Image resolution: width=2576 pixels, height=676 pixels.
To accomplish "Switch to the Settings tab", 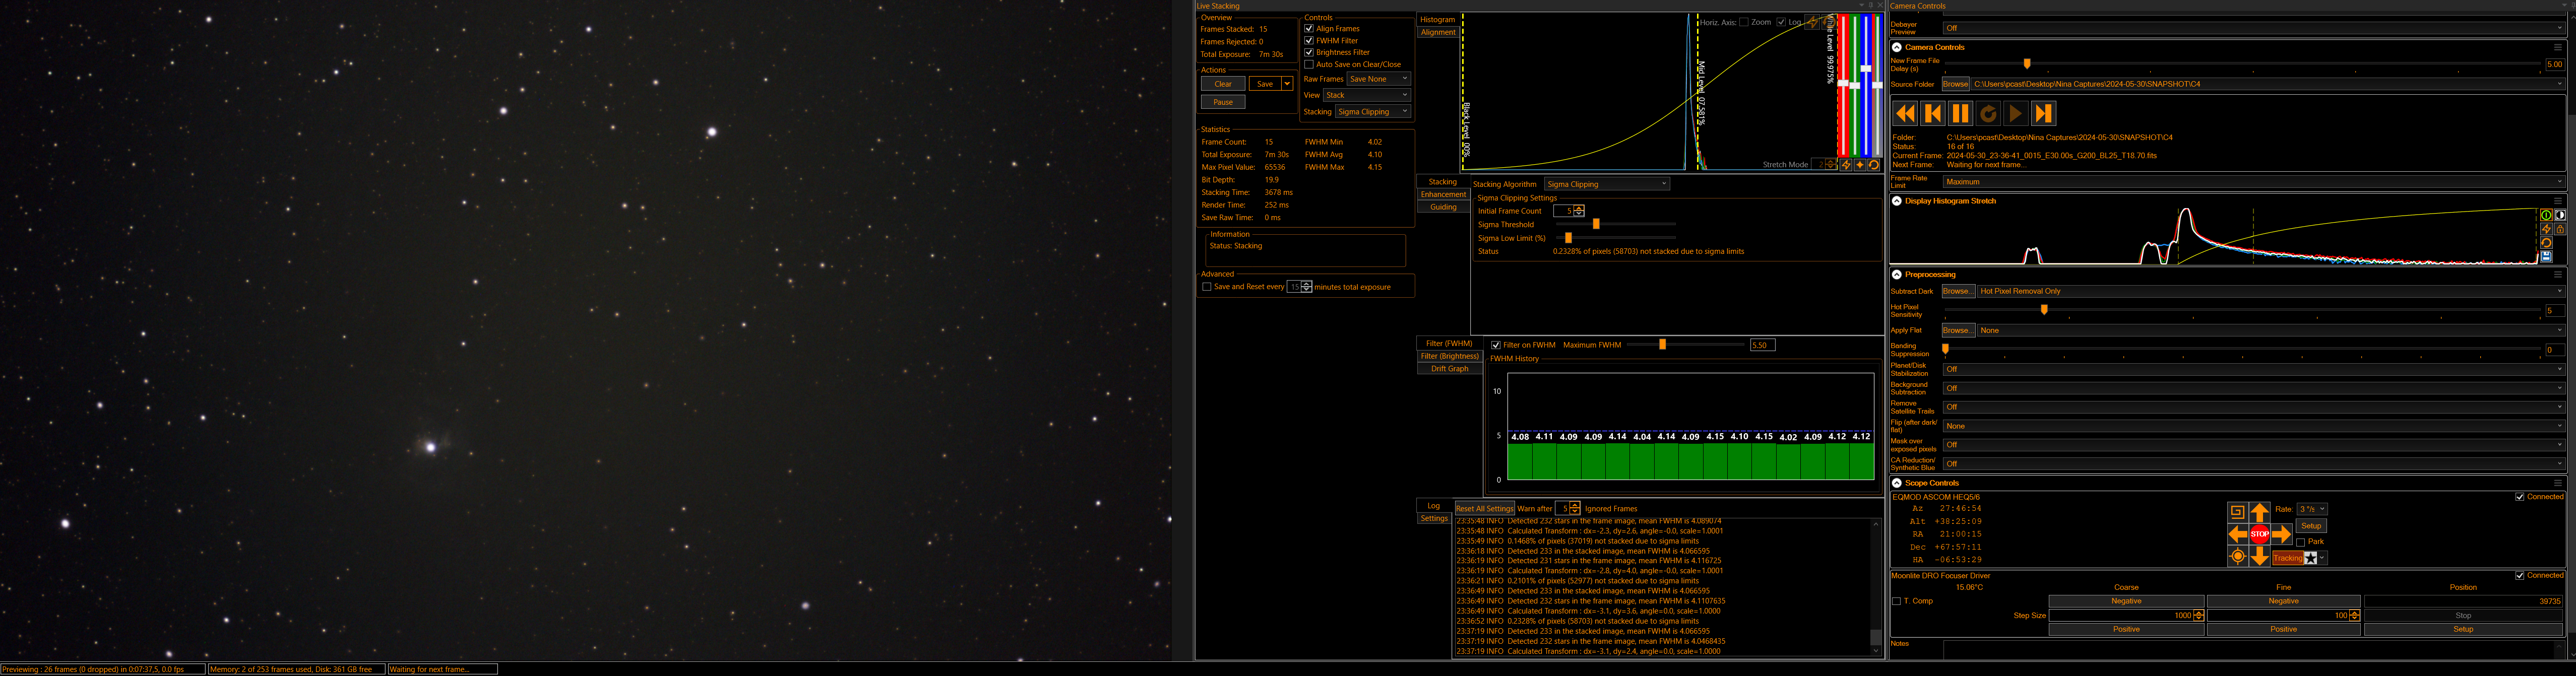I will coord(1434,519).
